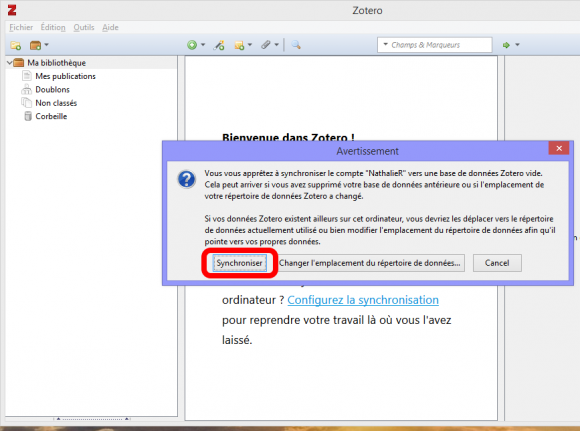This screenshot has height=431, width=580.
Task: Click the green New Item plus icon
Action: tap(192, 45)
